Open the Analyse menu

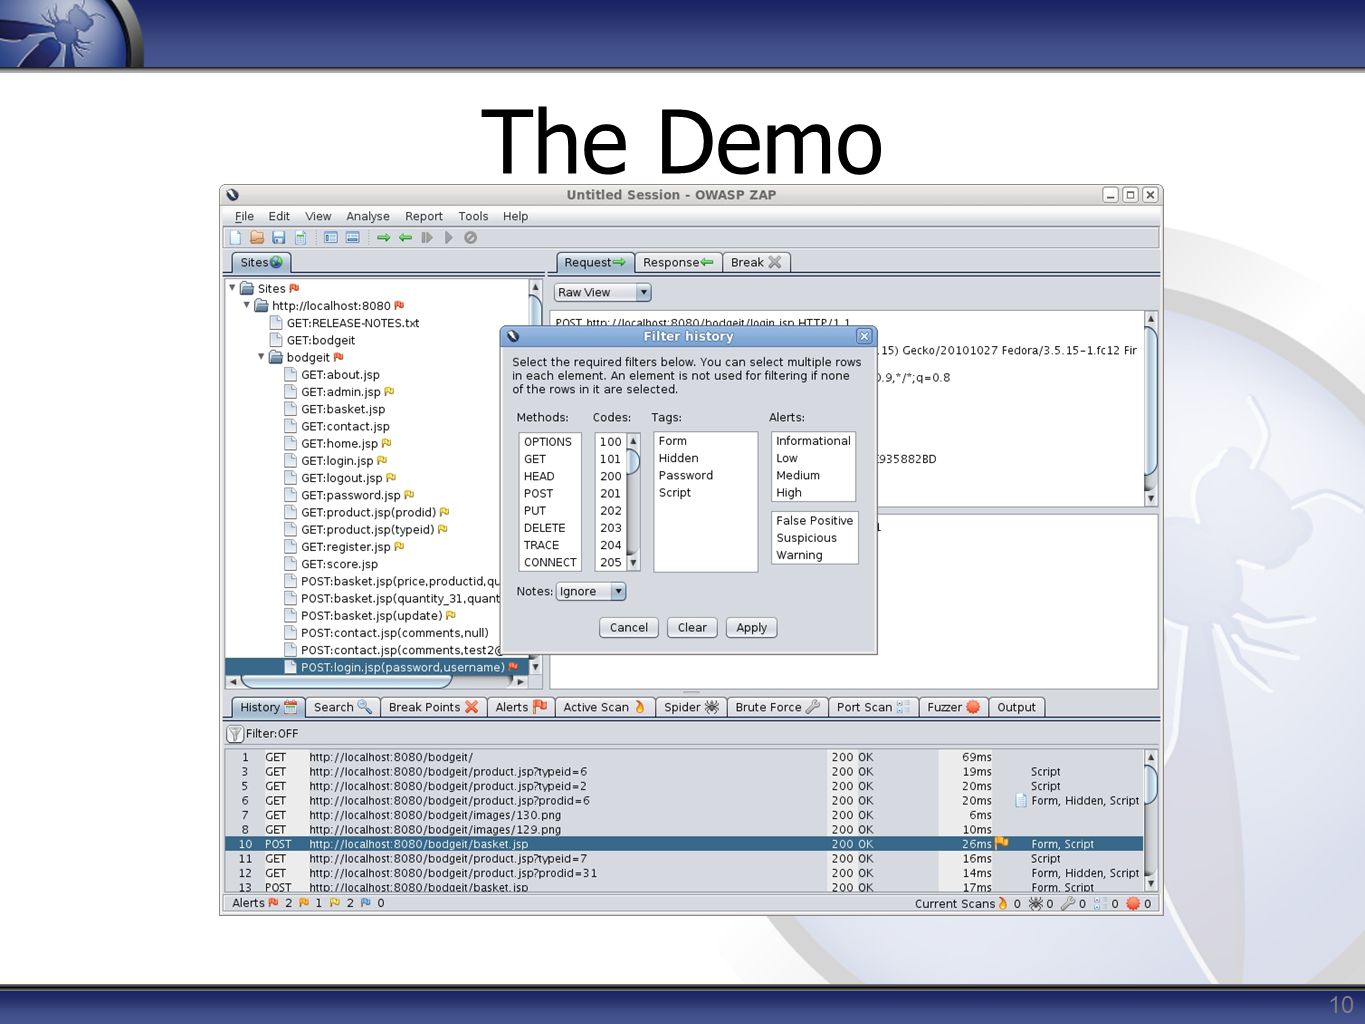[x=368, y=216]
